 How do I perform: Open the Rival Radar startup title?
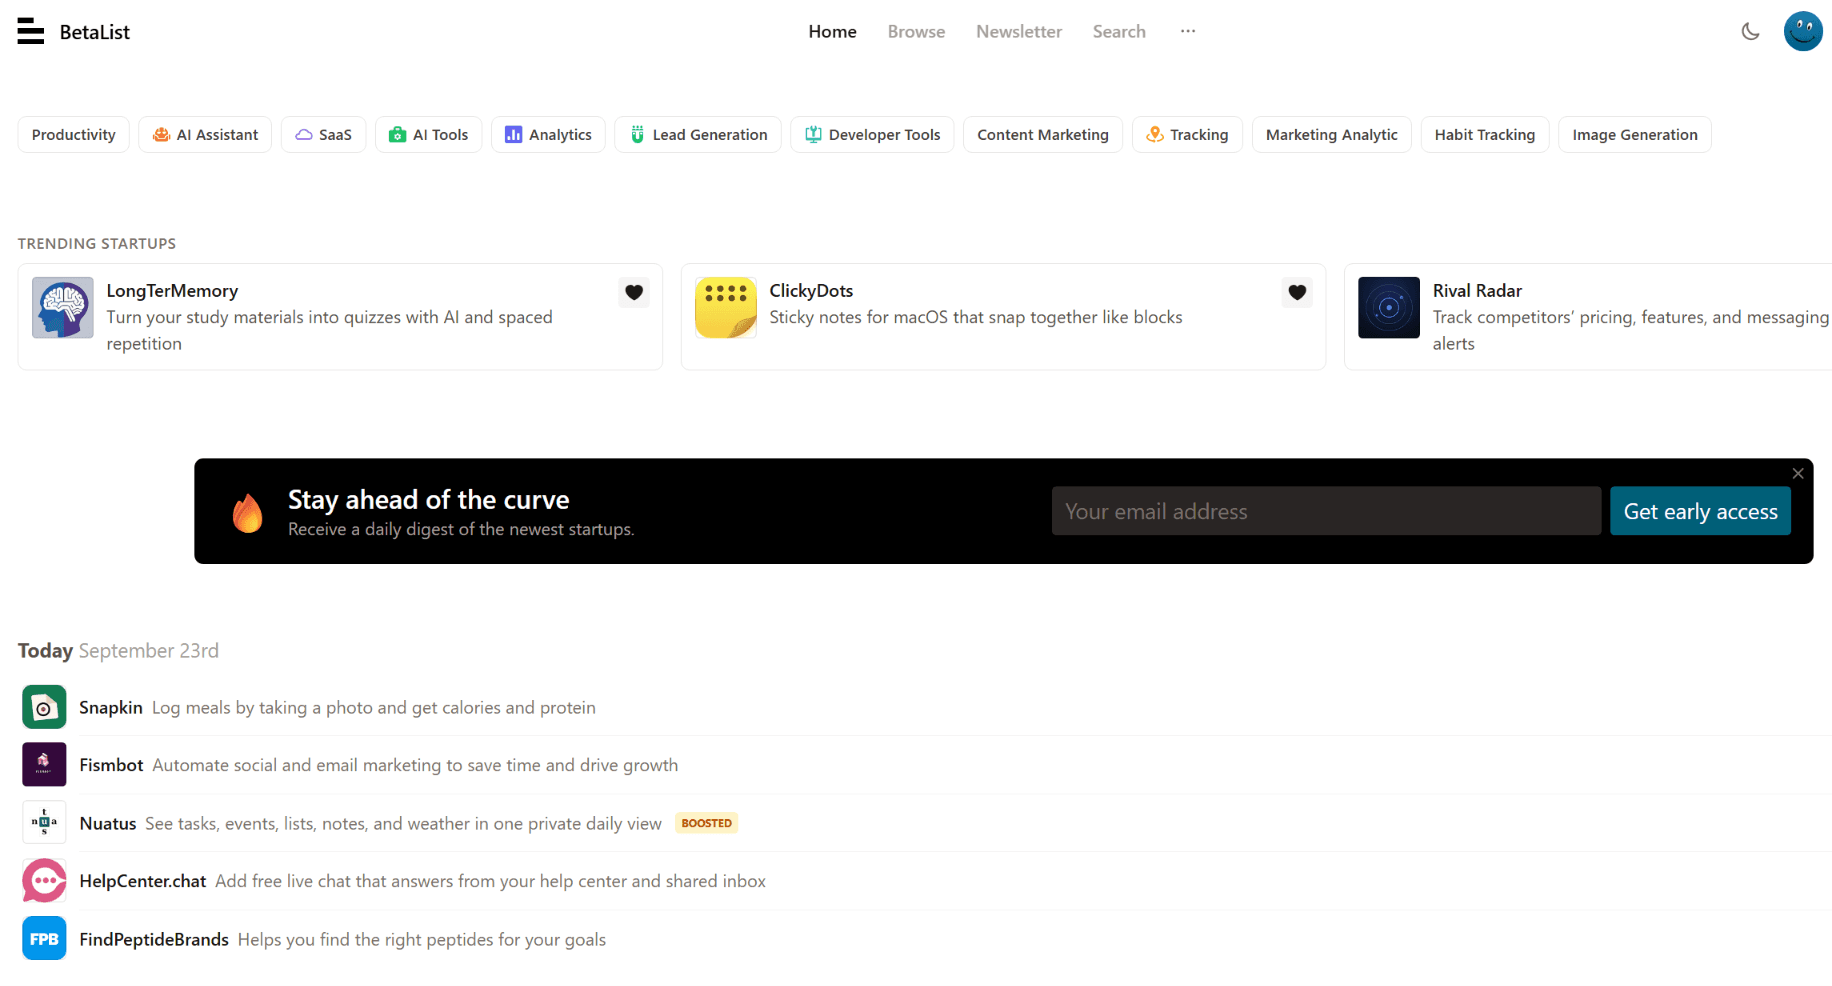(x=1477, y=290)
